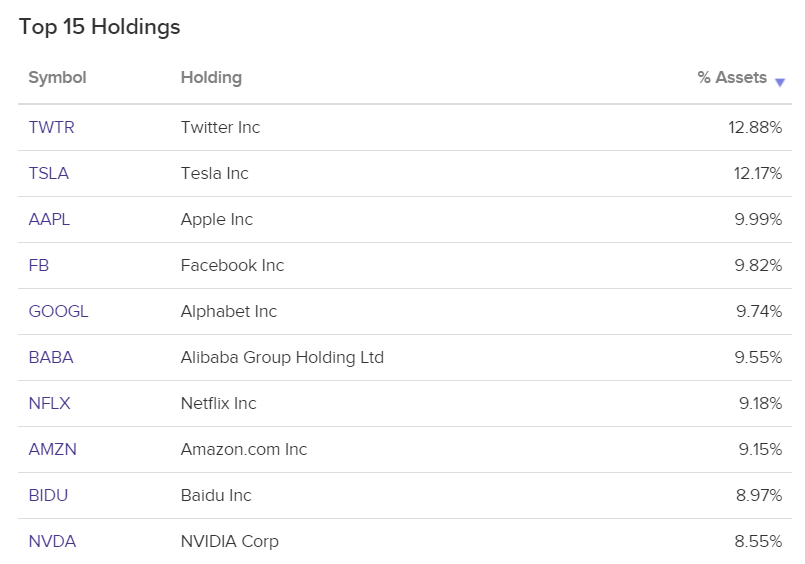The width and height of the screenshot is (805, 564).
Task: Sort table by Symbol column header
Action: pyautogui.click(x=57, y=77)
